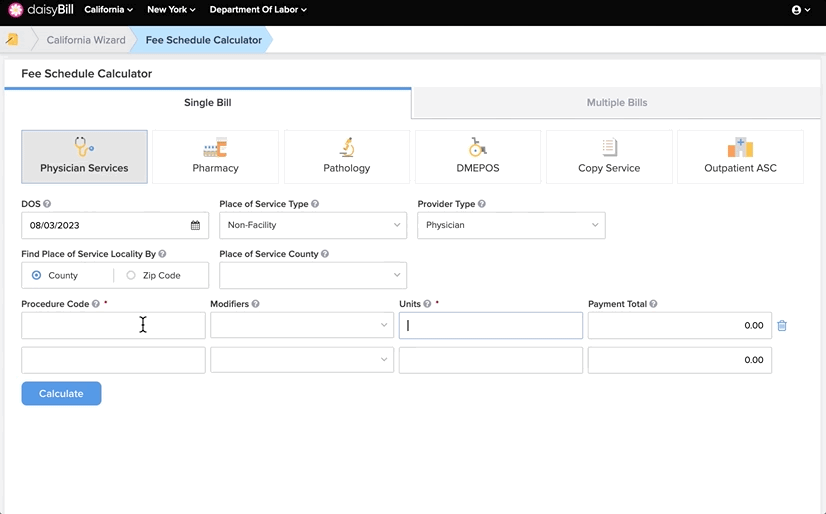Image resolution: width=826 pixels, height=514 pixels.
Task: Click the folder icon in breadcrumb
Action: pyautogui.click(x=12, y=39)
